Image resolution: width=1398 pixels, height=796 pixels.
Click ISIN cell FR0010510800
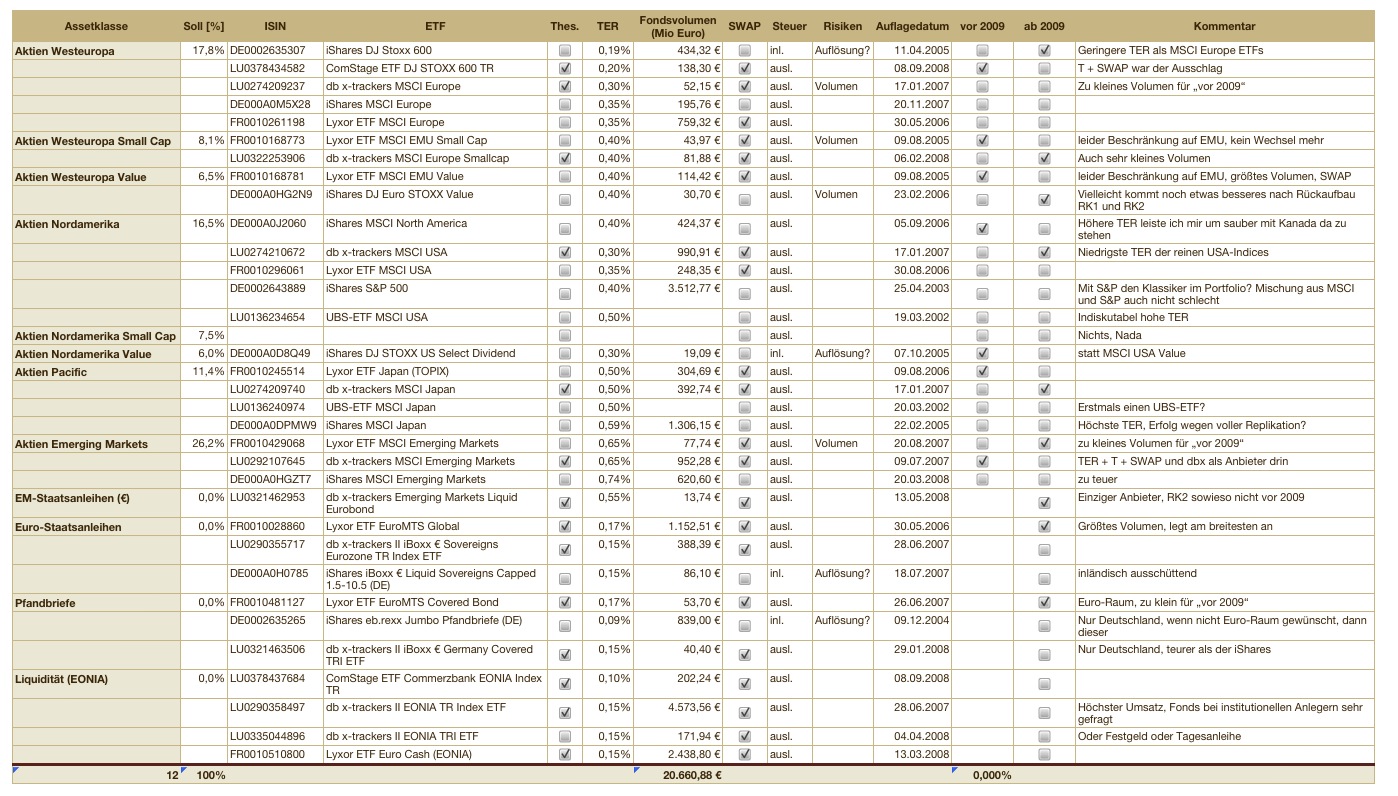click(275, 754)
